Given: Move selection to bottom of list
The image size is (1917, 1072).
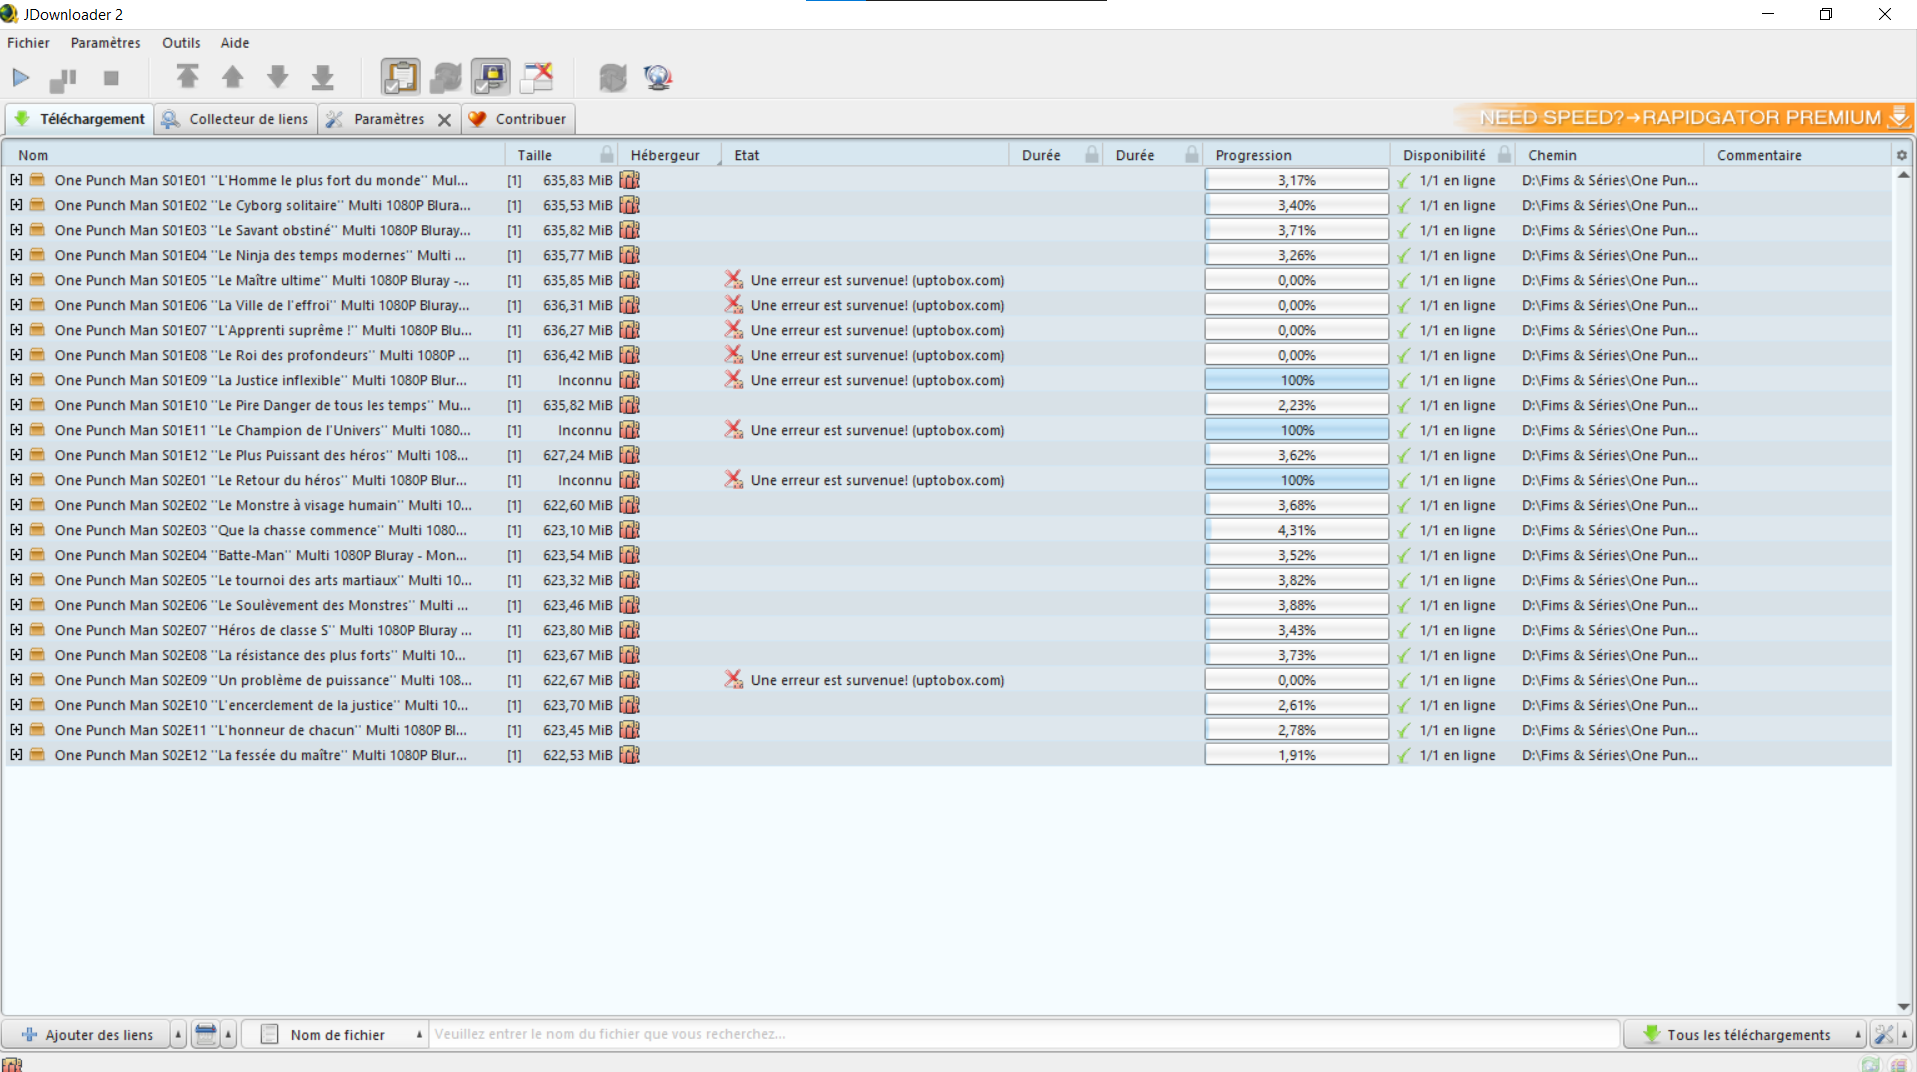Looking at the screenshot, I should (x=322, y=77).
